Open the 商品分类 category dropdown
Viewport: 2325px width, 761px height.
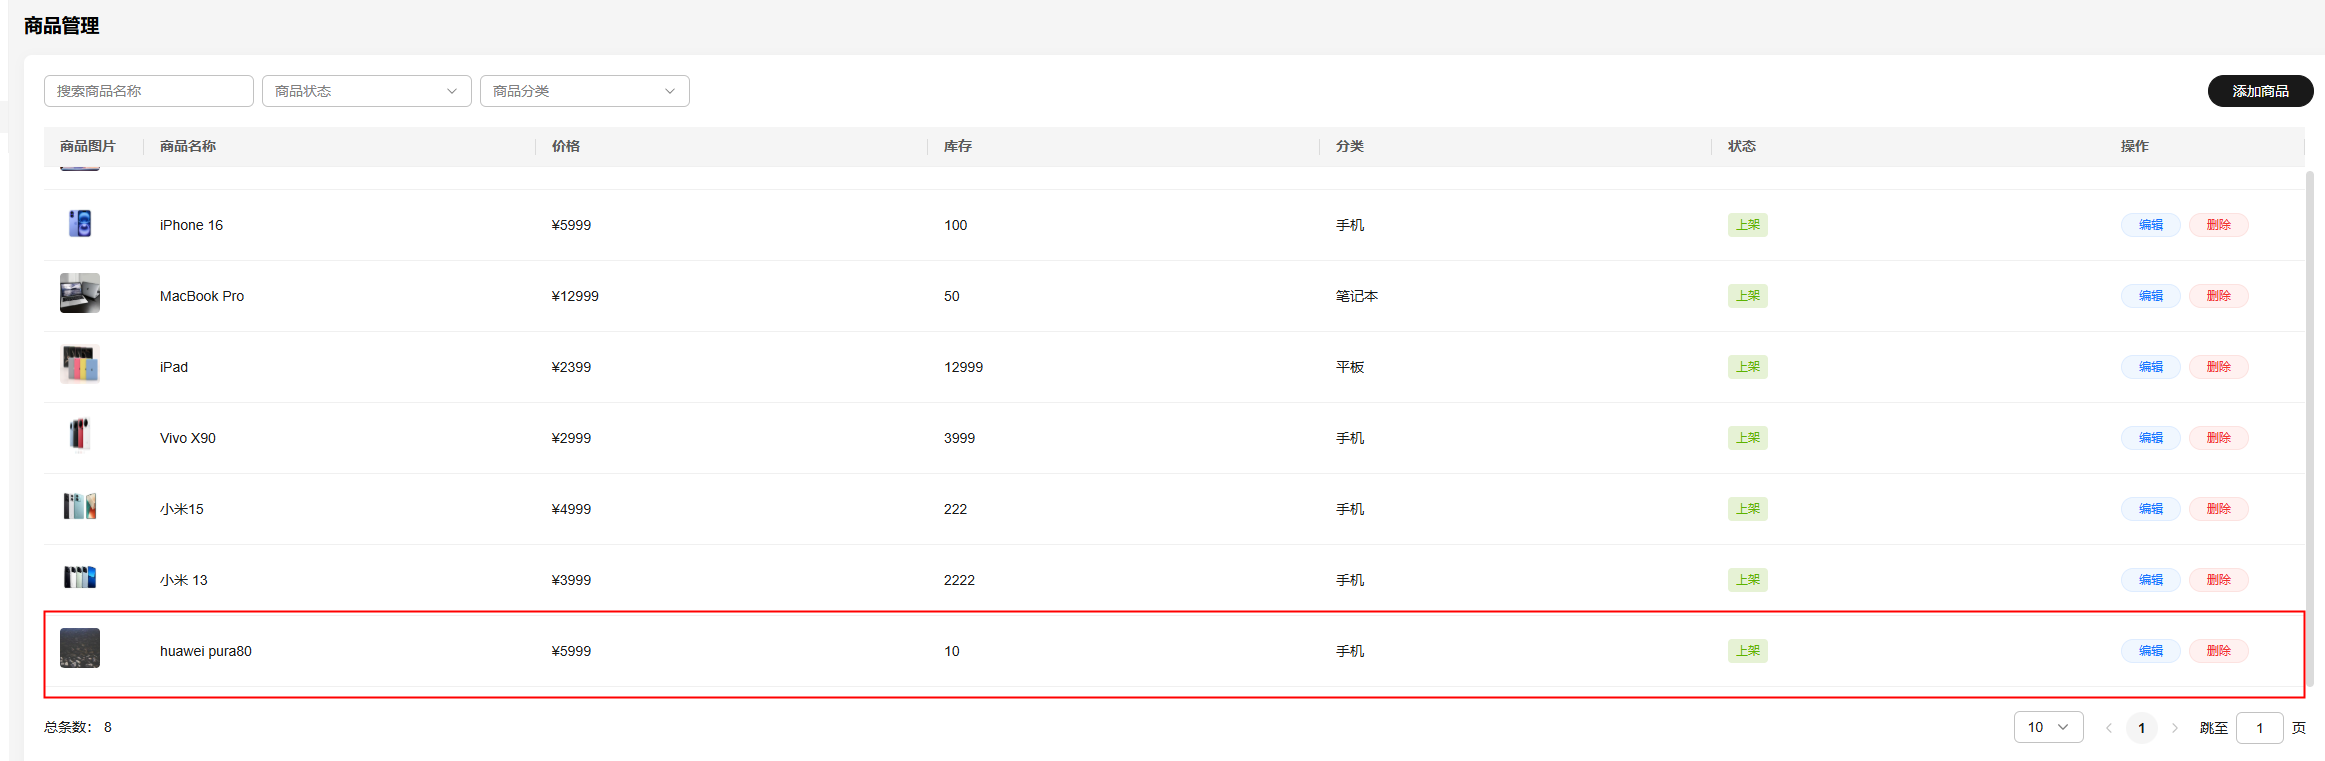(x=584, y=91)
